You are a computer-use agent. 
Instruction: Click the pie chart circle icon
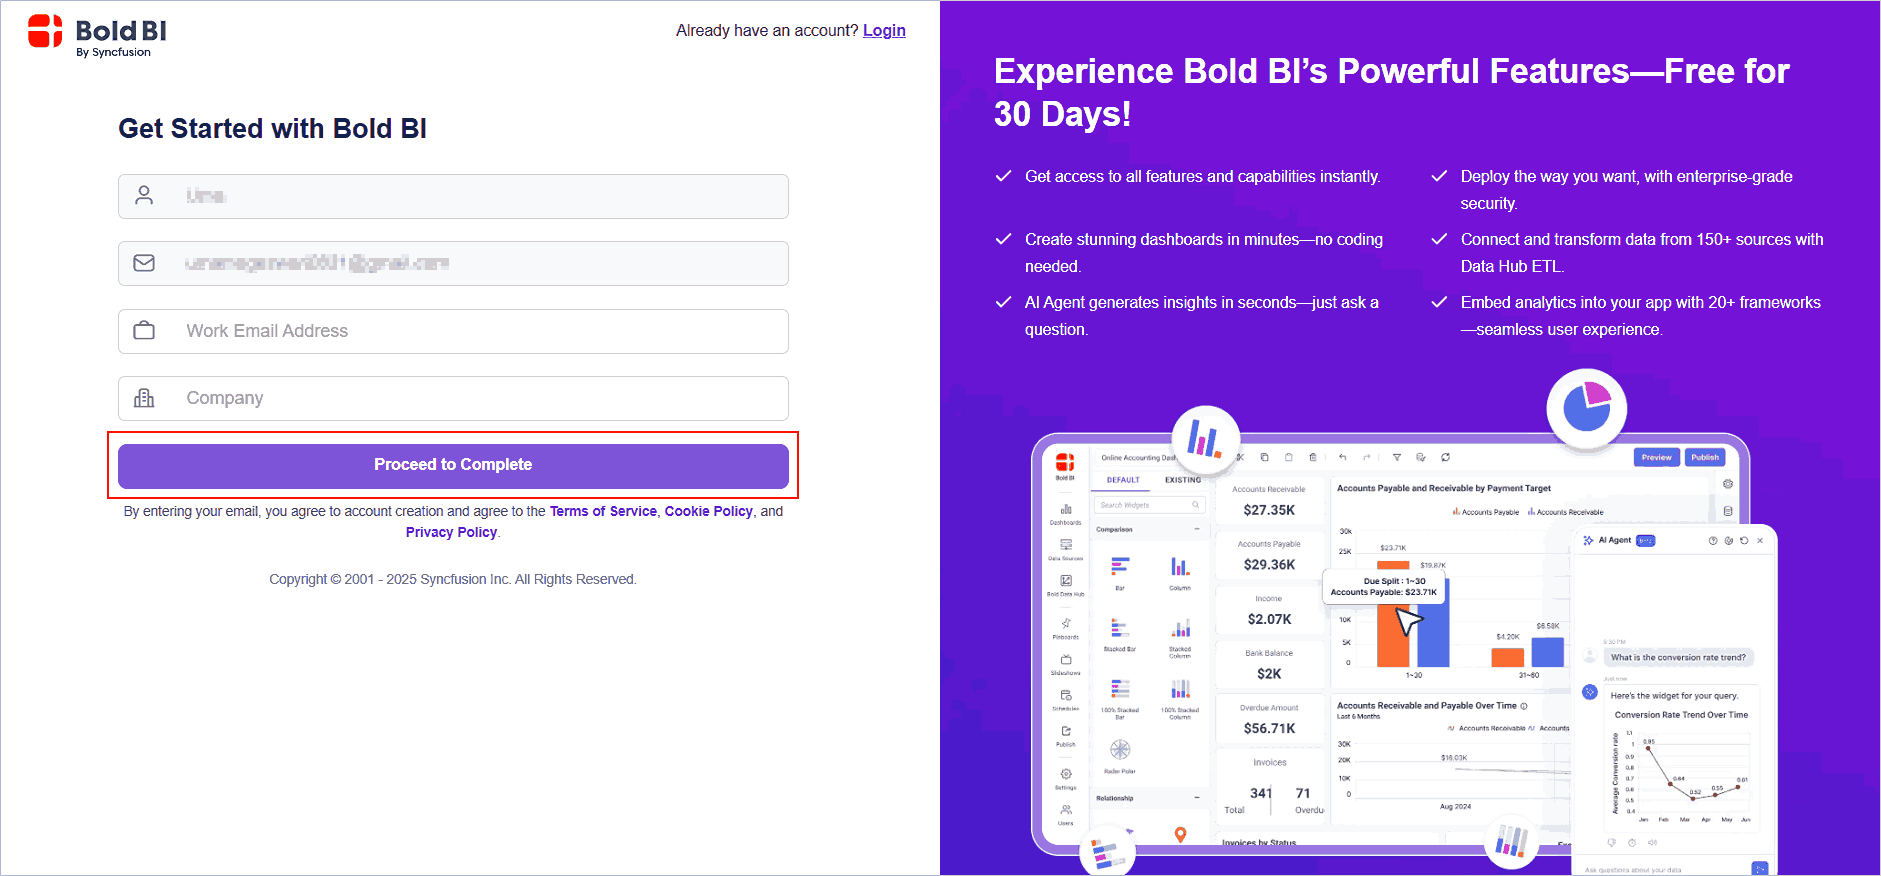click(x=1586, y=408)
